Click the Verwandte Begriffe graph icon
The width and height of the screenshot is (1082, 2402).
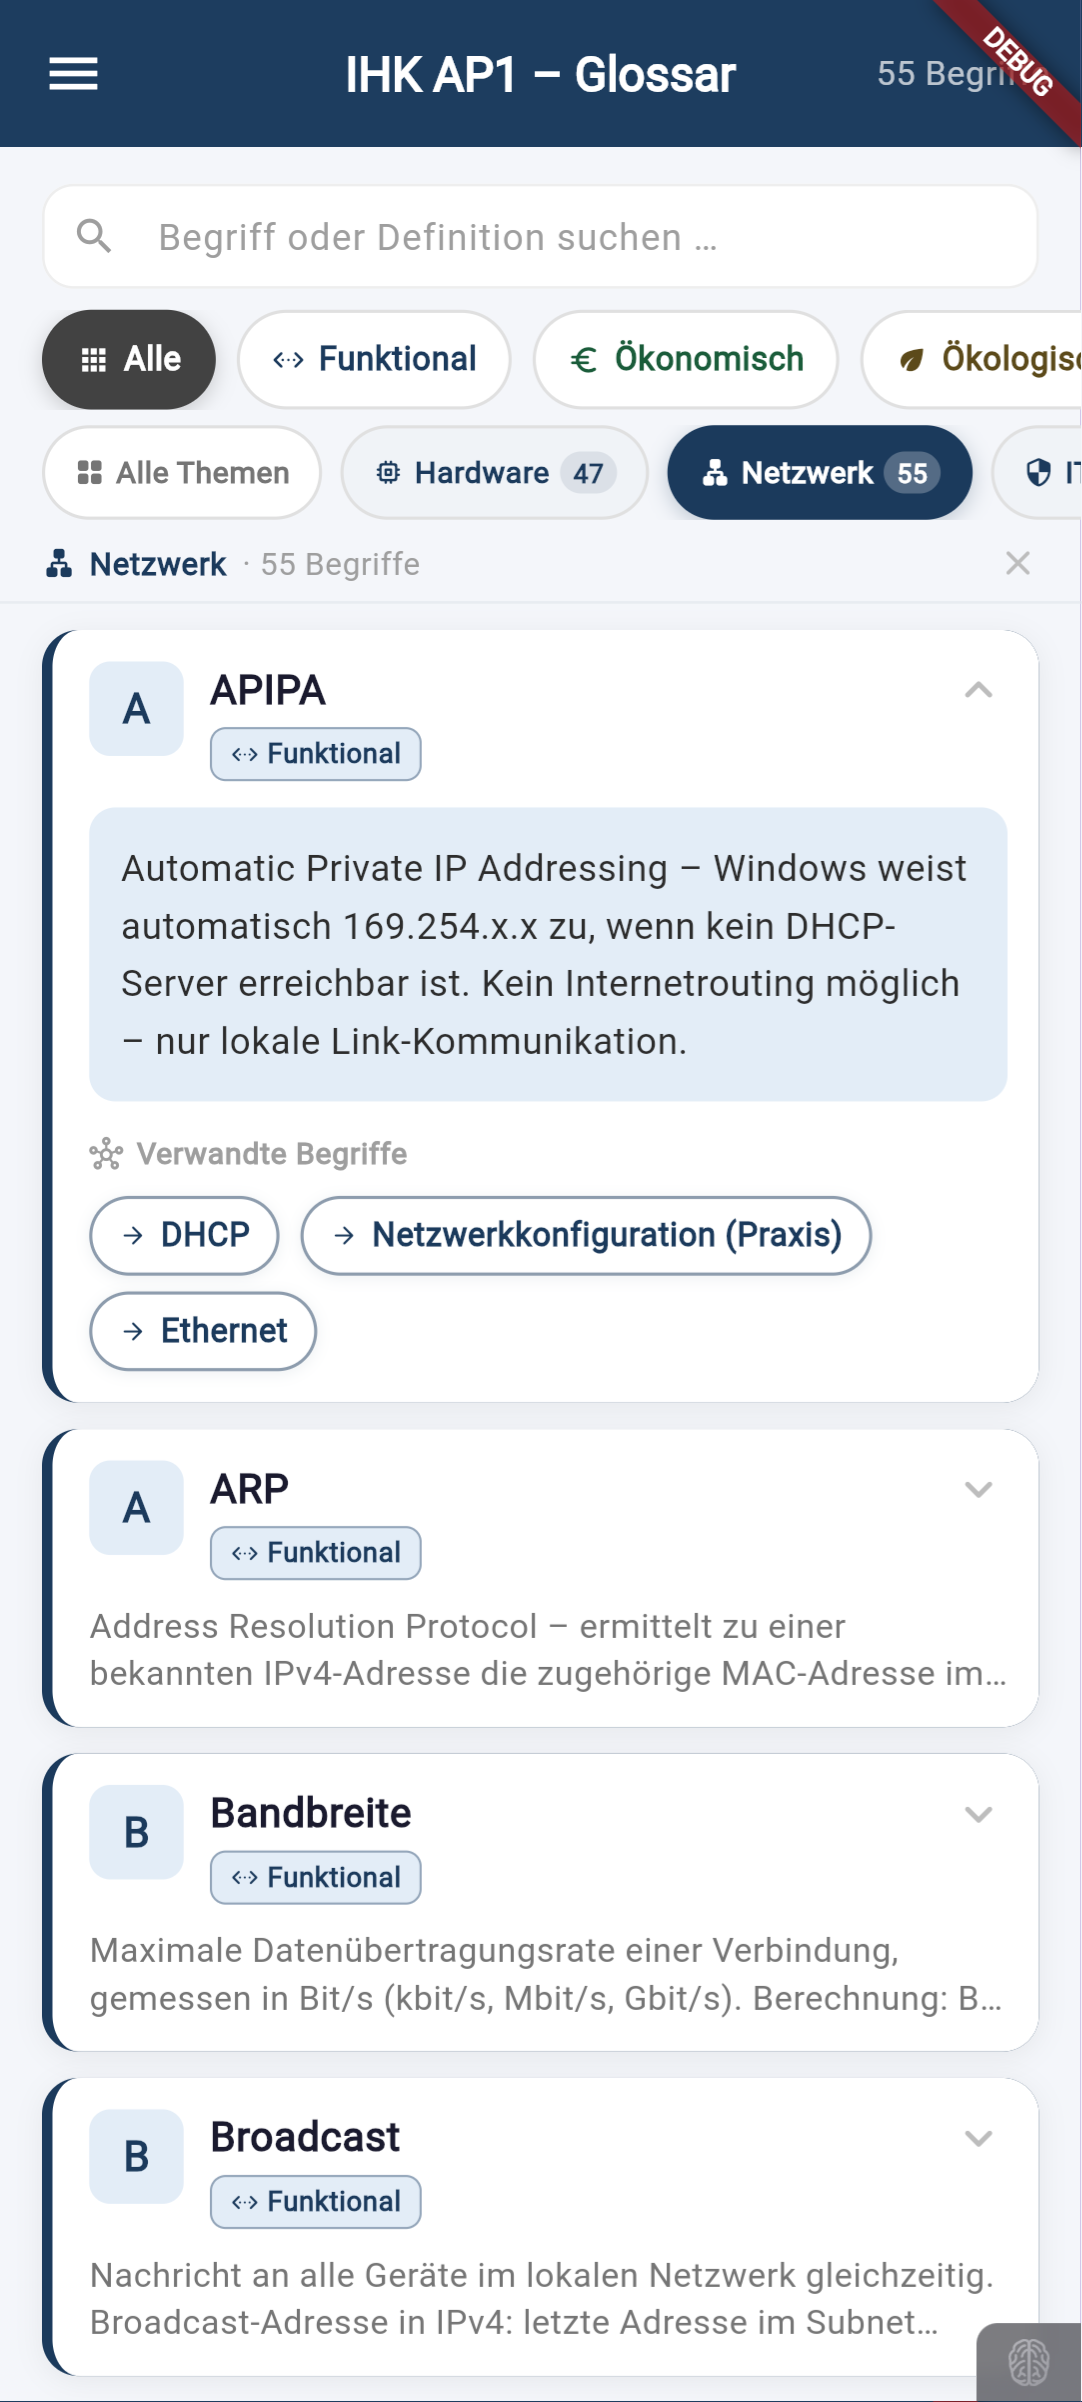tap(106, 1154)
